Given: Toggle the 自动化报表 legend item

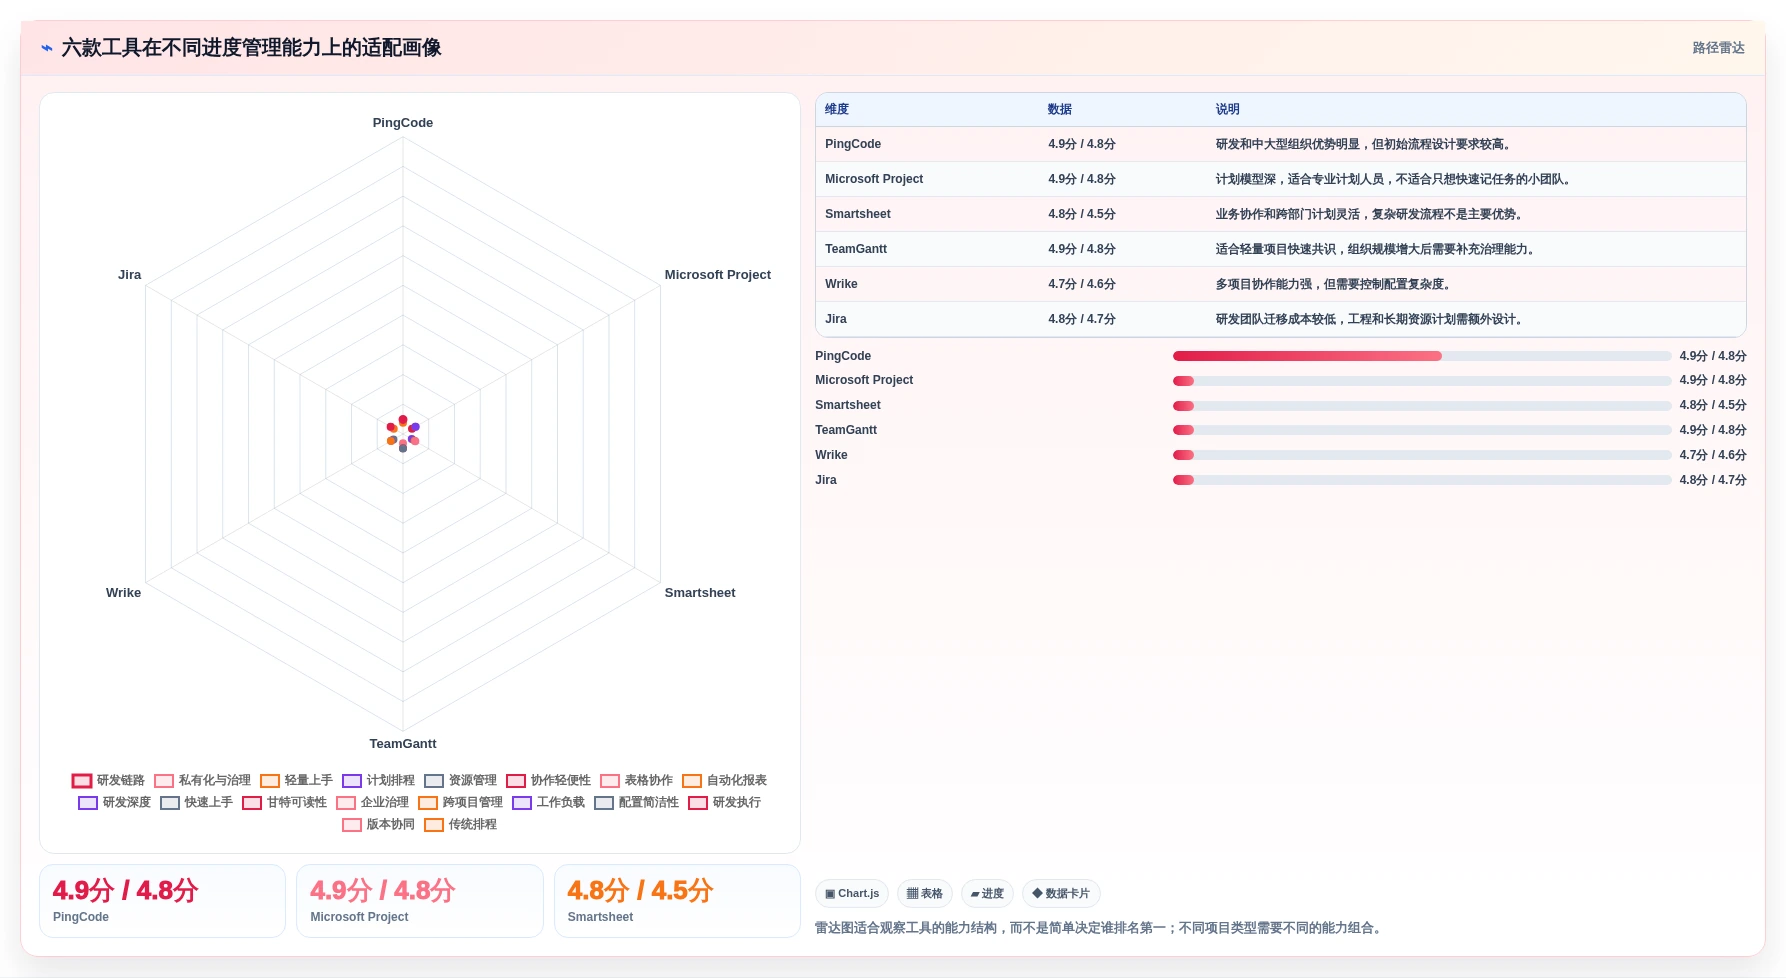Looking at the screenshot, I should pos(724,780).
